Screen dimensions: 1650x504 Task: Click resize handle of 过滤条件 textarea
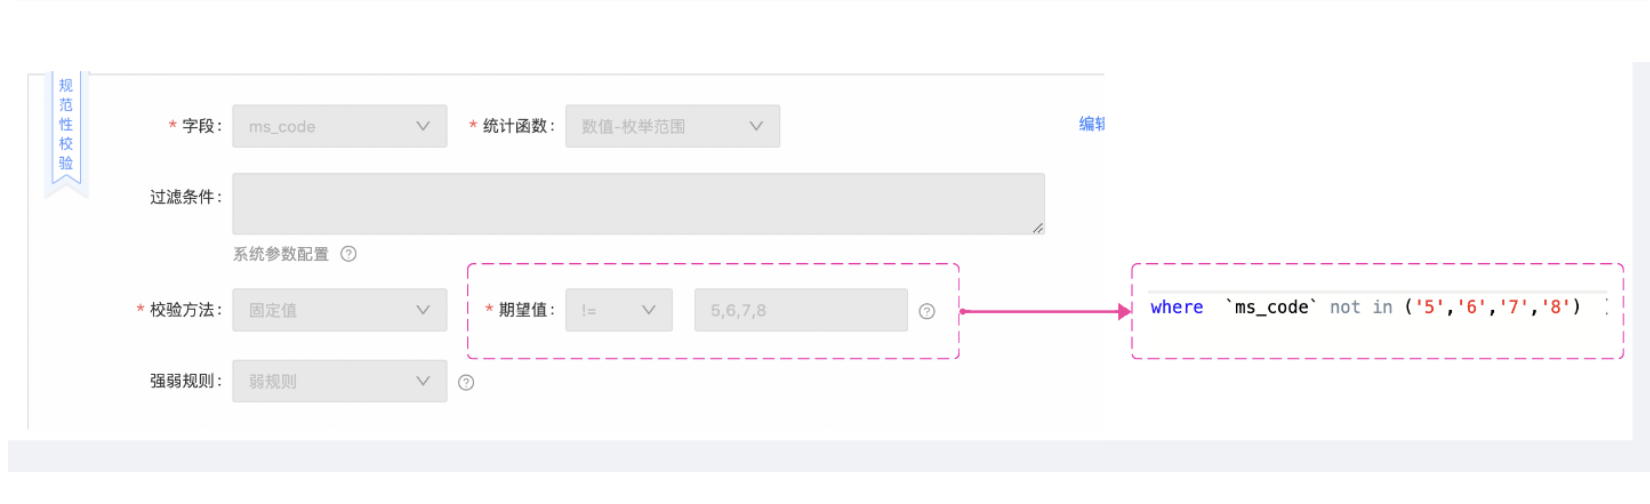tap(1038, 228)
